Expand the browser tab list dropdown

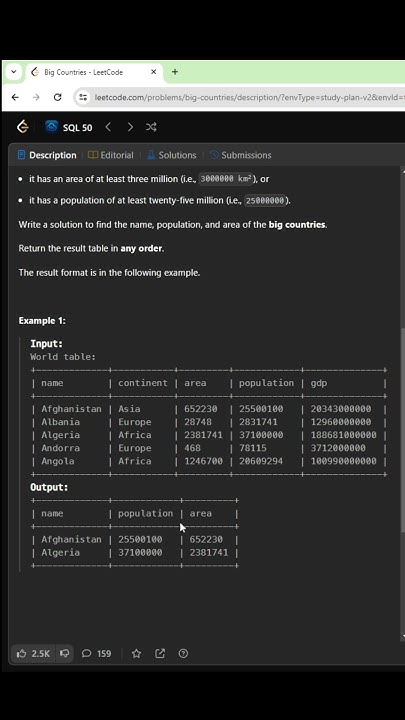click(14, 72)
